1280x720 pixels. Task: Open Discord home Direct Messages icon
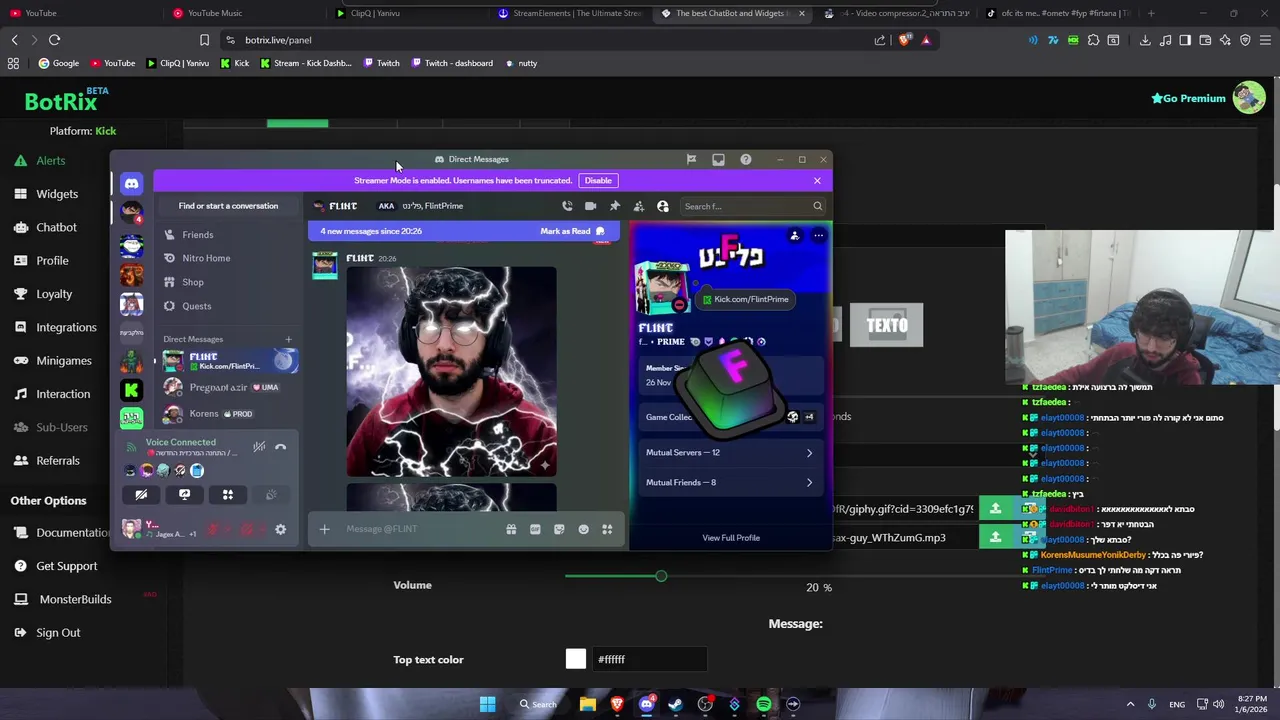(x=131, y=183)
